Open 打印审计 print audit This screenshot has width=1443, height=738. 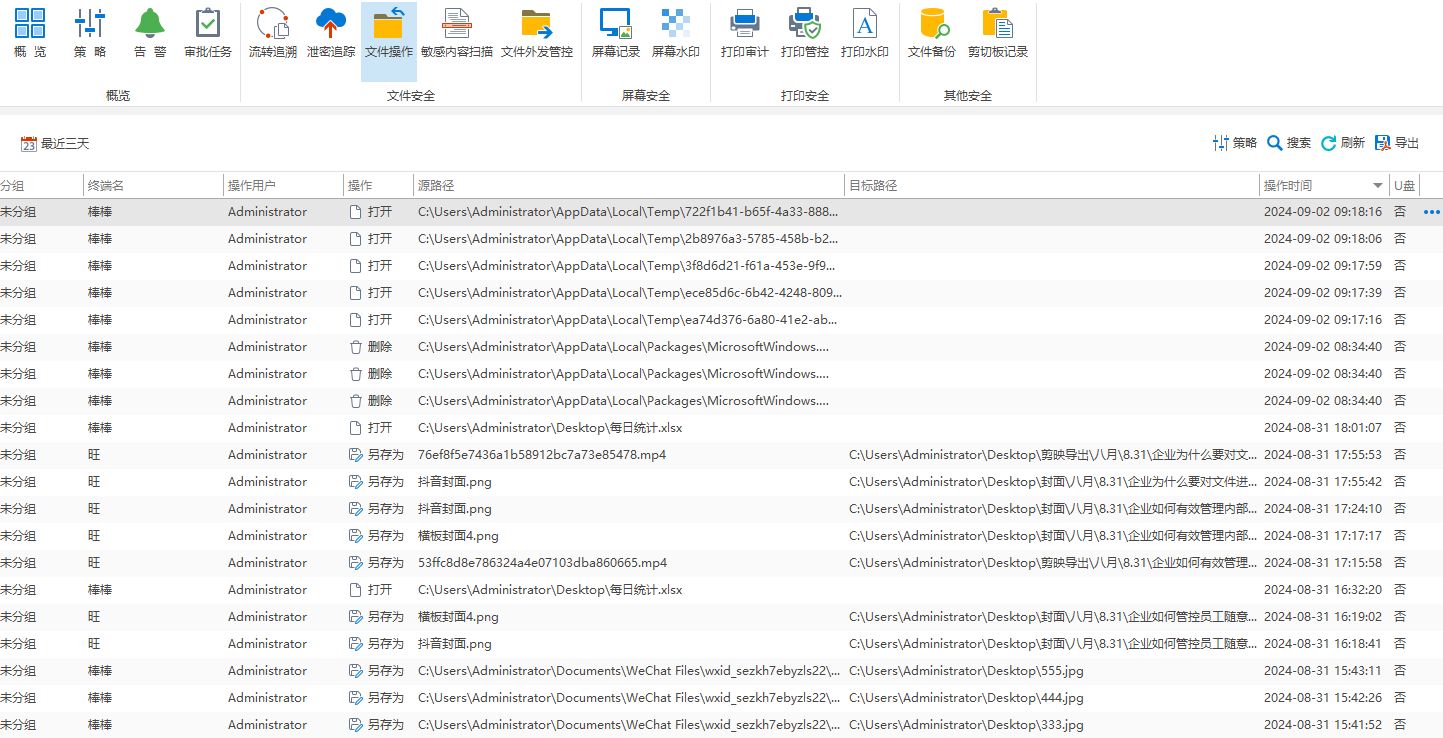pos(745,32)
